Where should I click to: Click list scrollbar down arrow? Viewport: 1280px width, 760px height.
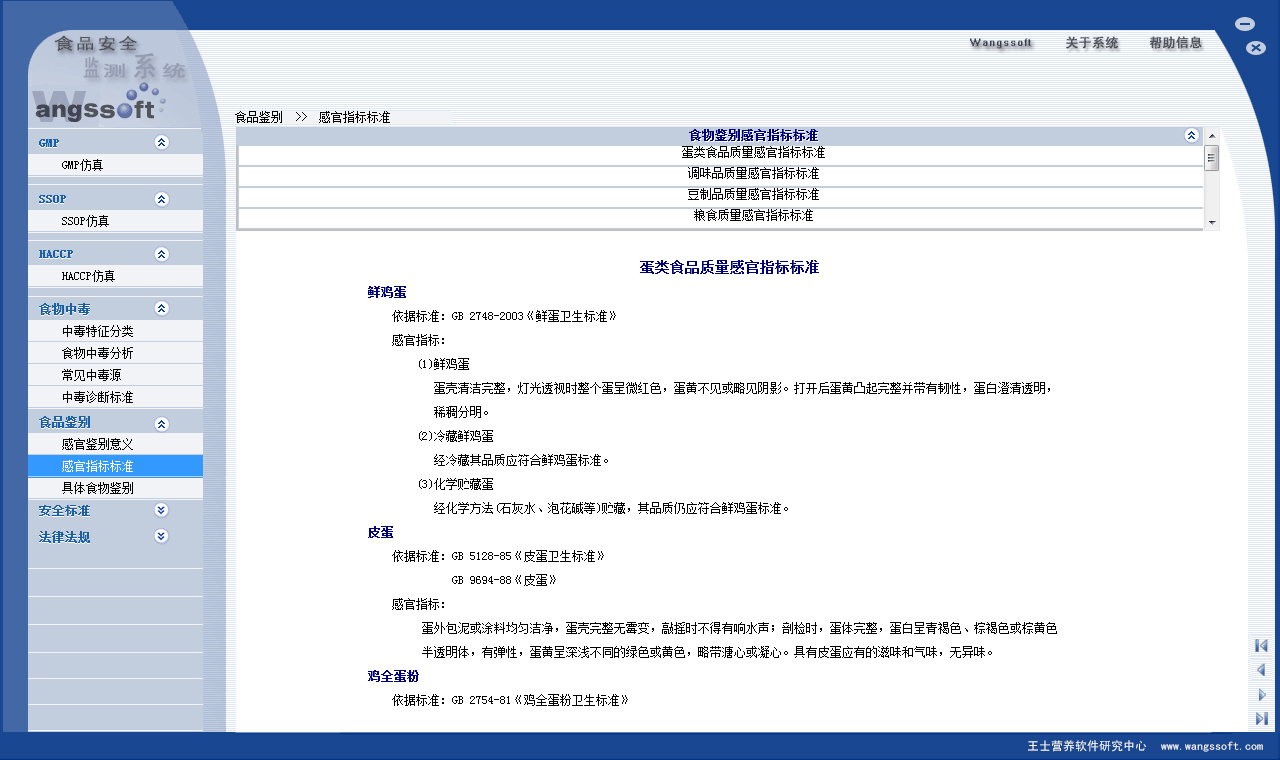point(1212,222)
